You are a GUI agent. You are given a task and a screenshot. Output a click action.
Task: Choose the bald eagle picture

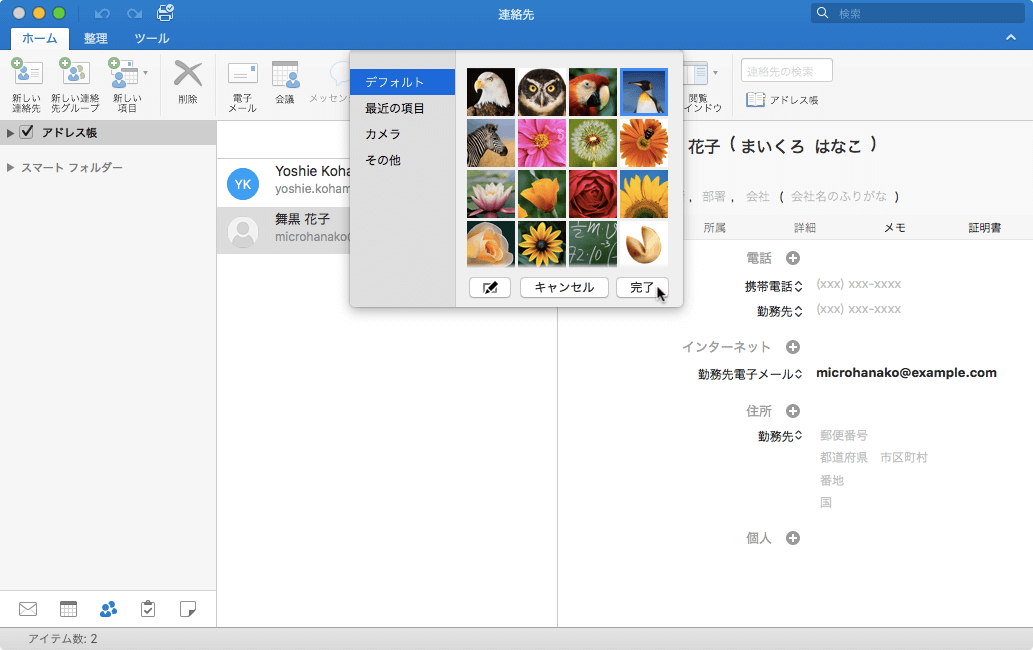point(491,92)
